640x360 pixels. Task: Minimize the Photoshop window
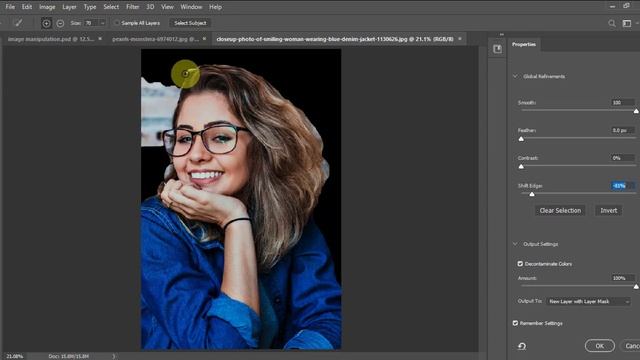tap(612, 6)
